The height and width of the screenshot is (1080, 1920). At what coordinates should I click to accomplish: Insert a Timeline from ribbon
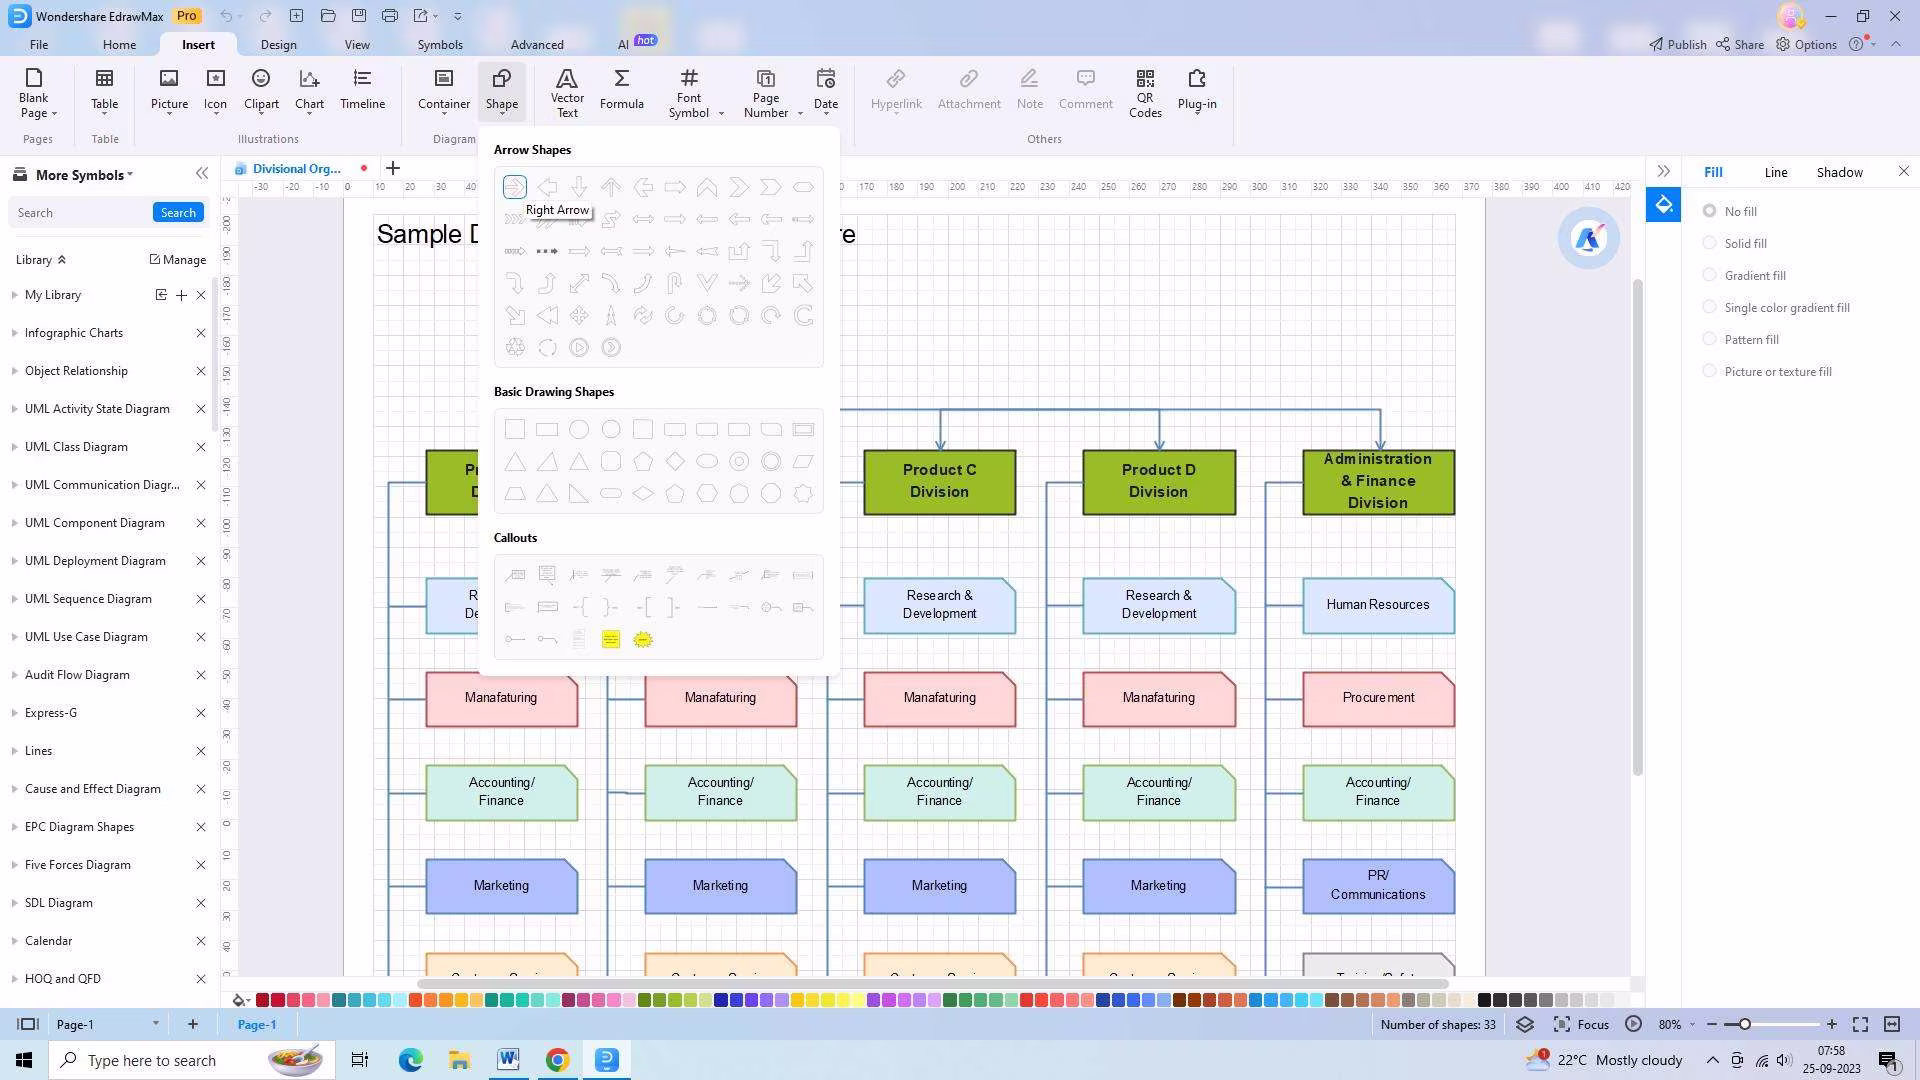coord(362,88)
